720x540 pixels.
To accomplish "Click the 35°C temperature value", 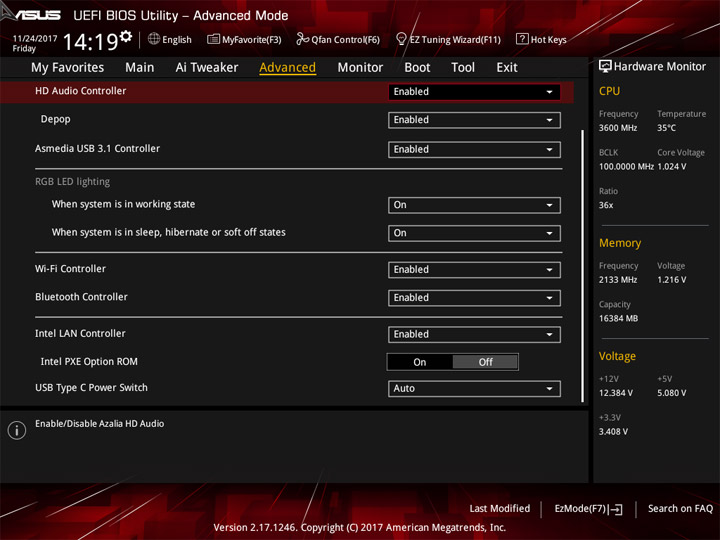I will 666,128.
